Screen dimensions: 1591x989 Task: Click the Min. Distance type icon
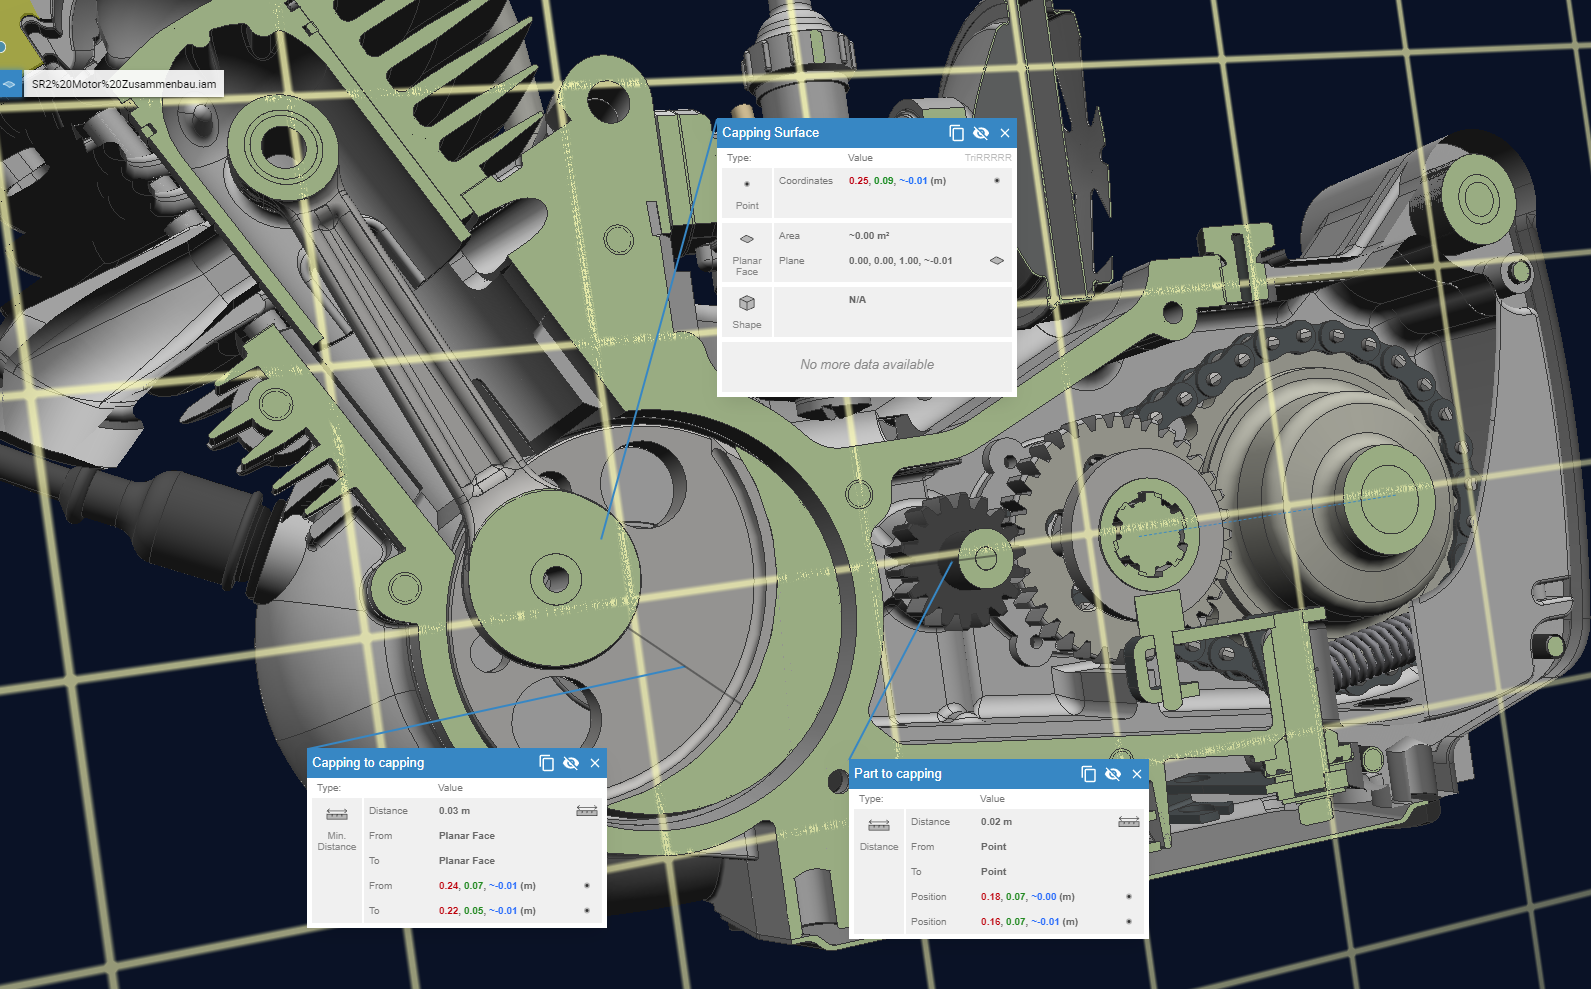pos(337,815)
